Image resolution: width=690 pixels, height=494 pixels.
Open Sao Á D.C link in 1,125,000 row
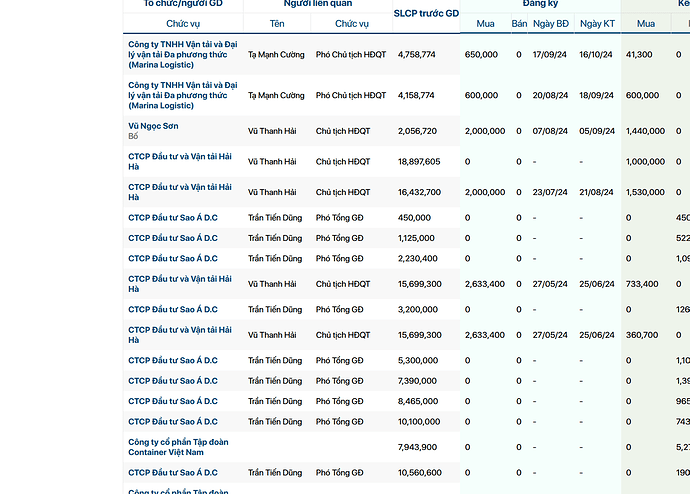click(x=173, y=238)
